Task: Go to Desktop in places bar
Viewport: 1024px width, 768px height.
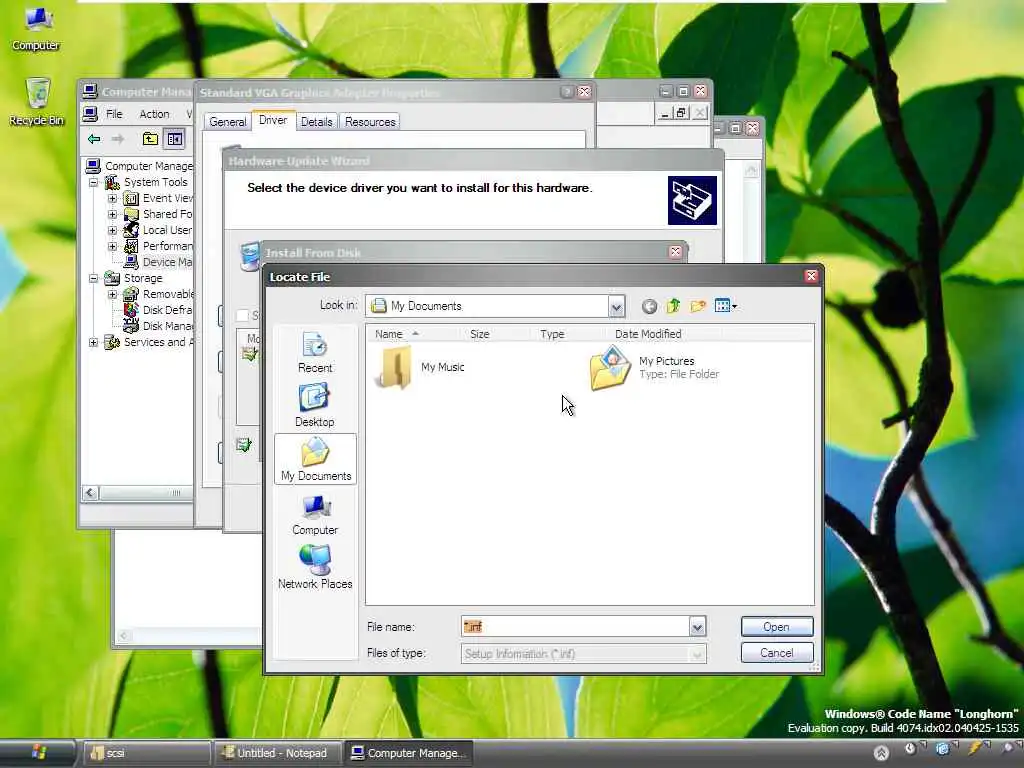Action: (315, 406)
